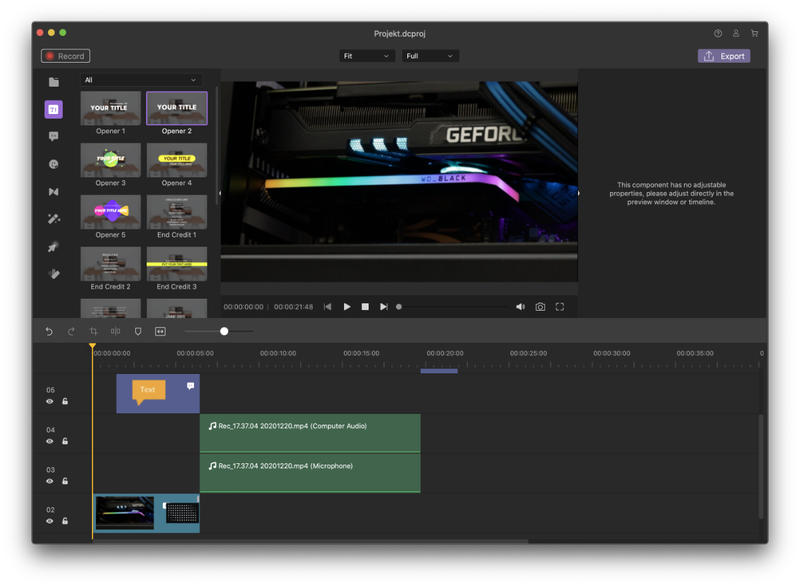Expand the All category dropdown
The image size is (800, 586).
point(140,80)
